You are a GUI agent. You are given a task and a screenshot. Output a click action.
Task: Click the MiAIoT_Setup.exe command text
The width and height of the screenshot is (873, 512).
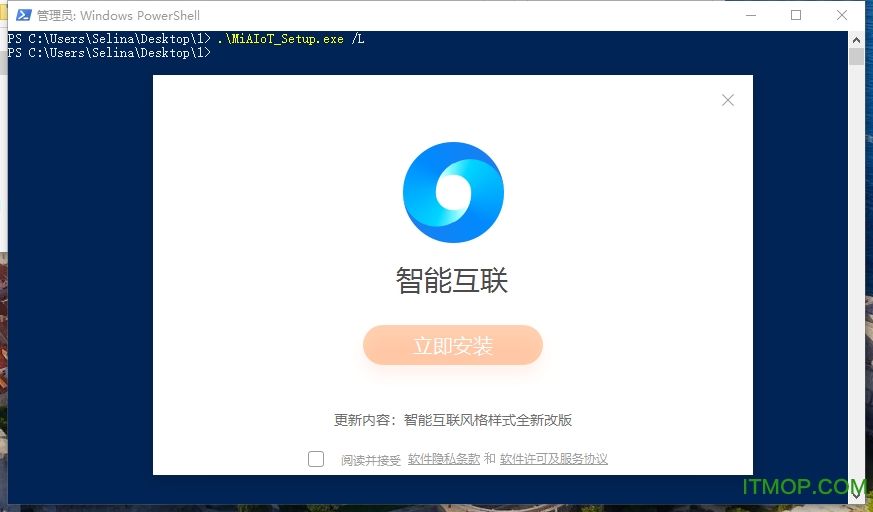tap(284, 39)
